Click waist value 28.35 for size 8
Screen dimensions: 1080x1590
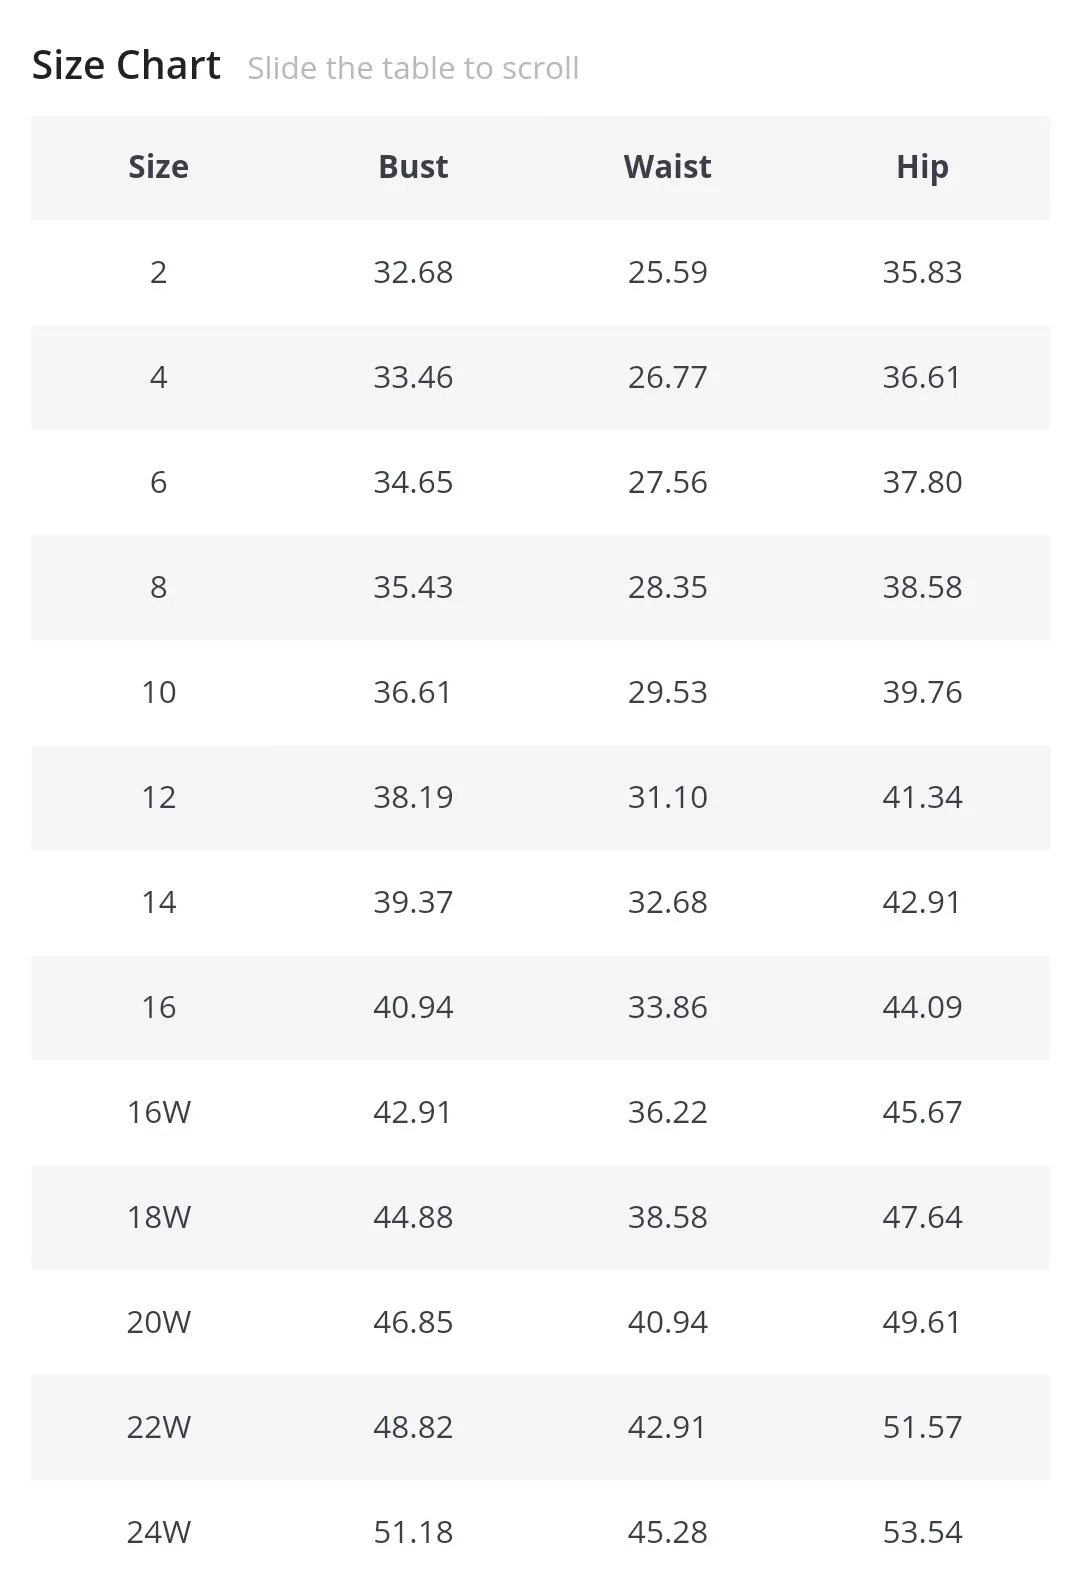point(667,587)
